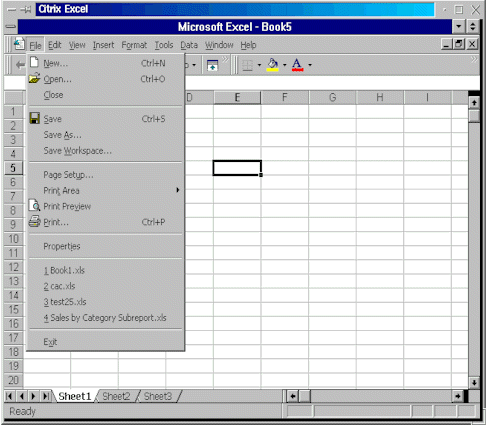Choose New... from File menu

(x=105, y=63)
